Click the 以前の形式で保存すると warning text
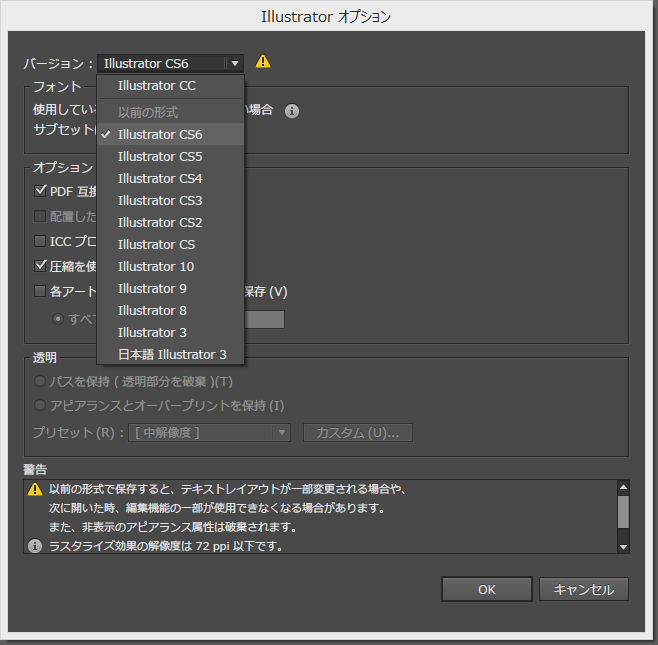Image resolution: width=658 pixels, height=645 pixels. [x=227, y=489]
